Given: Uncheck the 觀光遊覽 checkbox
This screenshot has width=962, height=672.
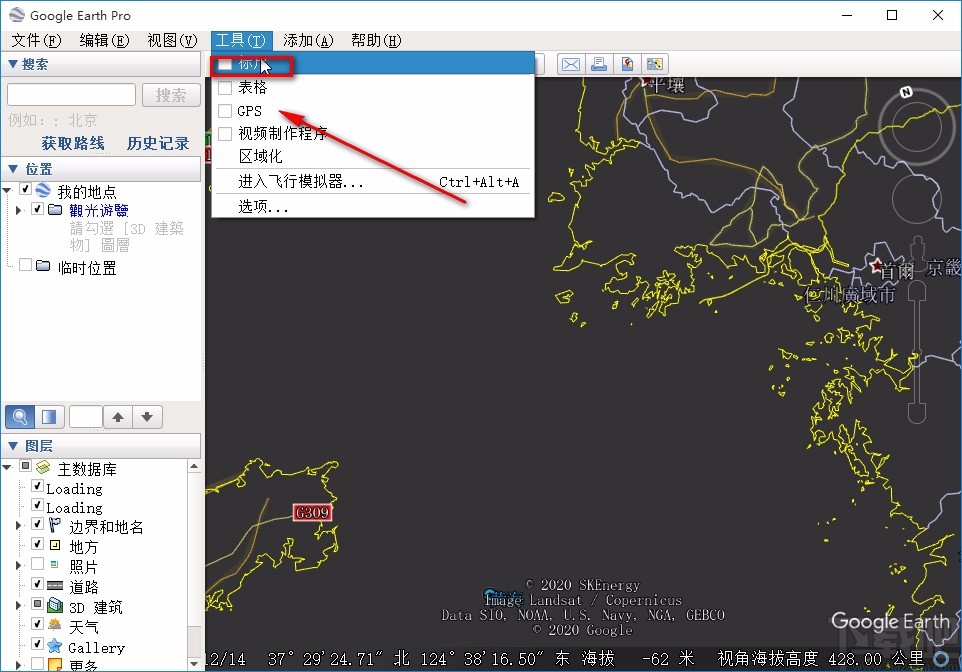Looking at the screenshot, I should [x=37, y=209].
